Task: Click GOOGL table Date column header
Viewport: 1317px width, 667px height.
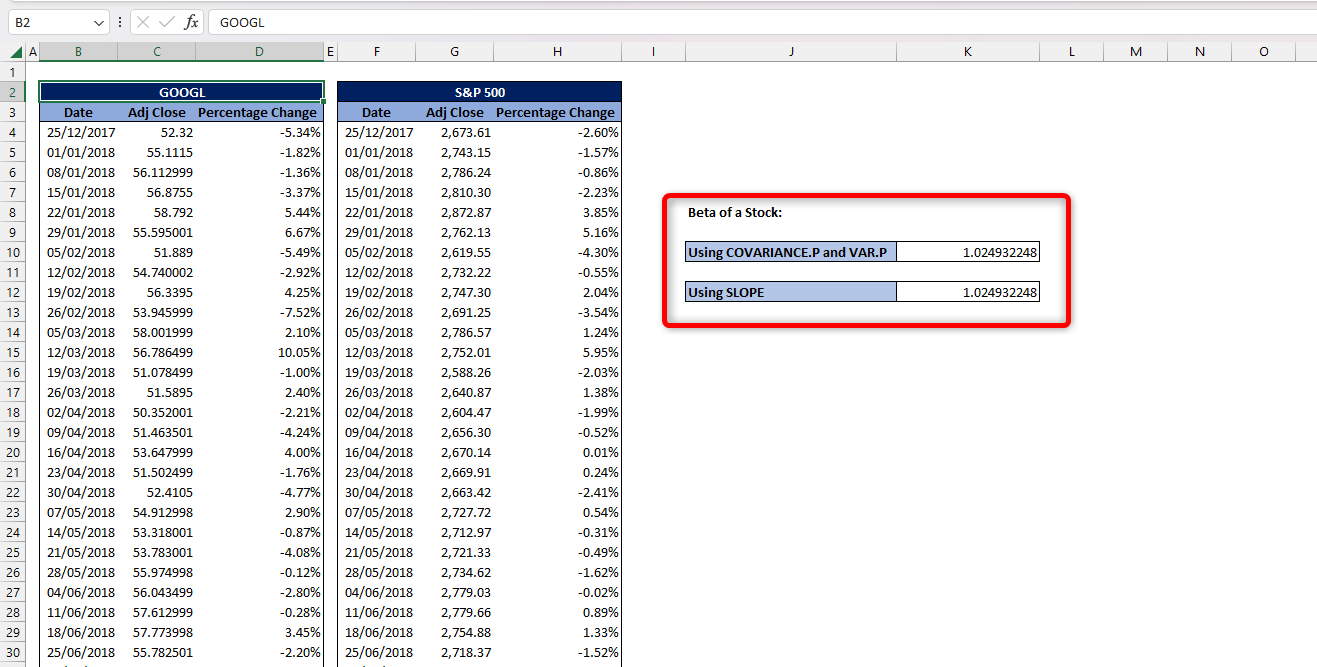Action: pyautogui.click(x=78, y=112)
